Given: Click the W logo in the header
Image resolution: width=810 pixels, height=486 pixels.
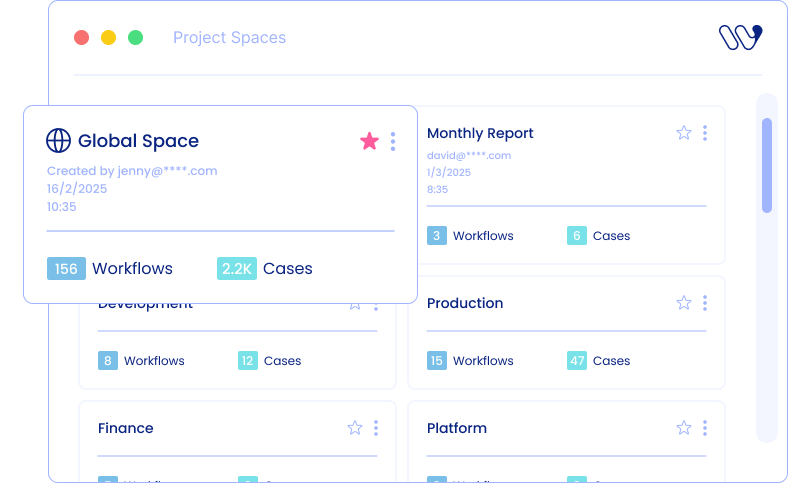Looking at the screenshot, I should point(740,38).
